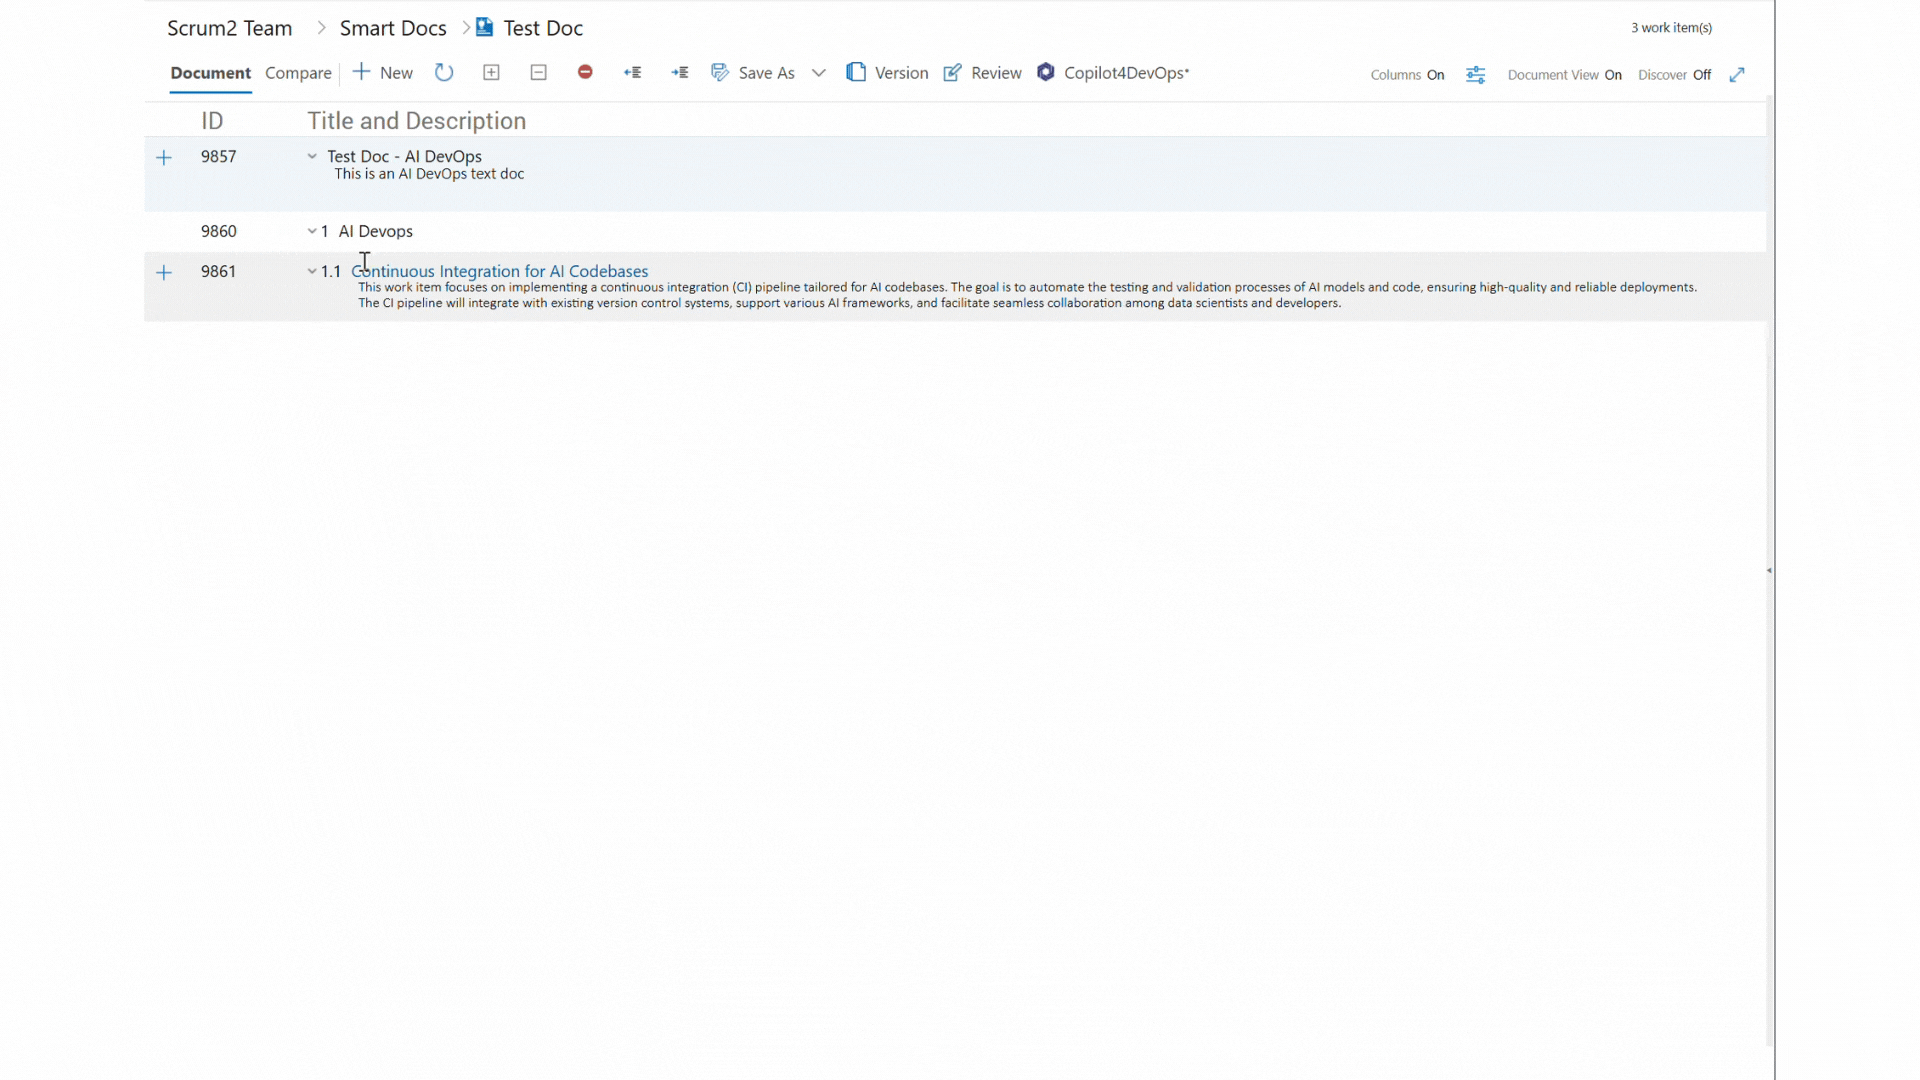Screen dimensions: 1920x1080
Task: Select ID cell 9861
Action: [x=218, y=271]
